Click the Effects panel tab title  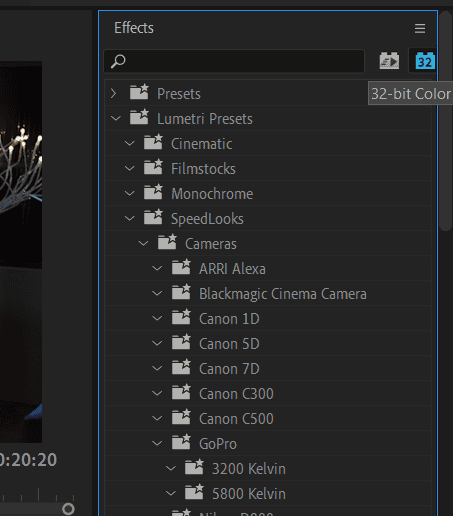(134, 28)
